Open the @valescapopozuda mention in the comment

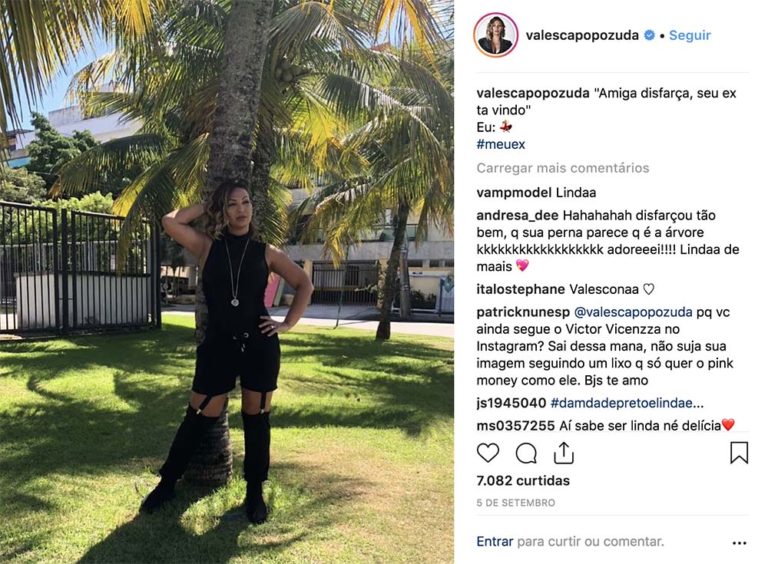633,312
